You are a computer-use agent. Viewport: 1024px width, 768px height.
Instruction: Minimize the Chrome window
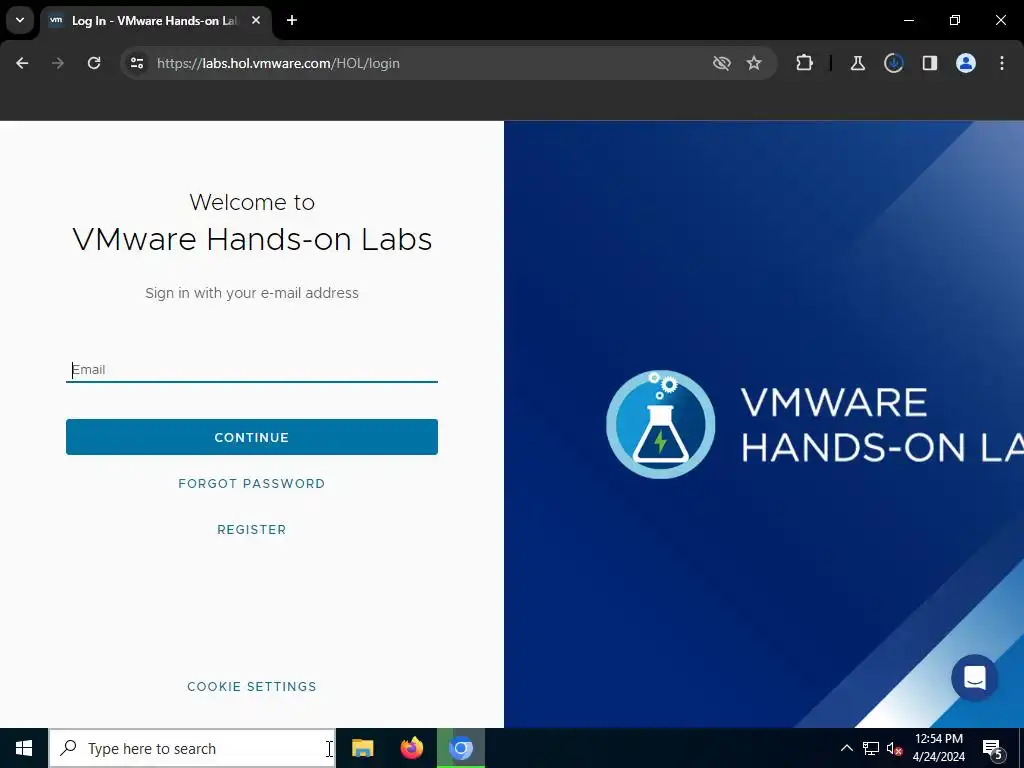908,20
